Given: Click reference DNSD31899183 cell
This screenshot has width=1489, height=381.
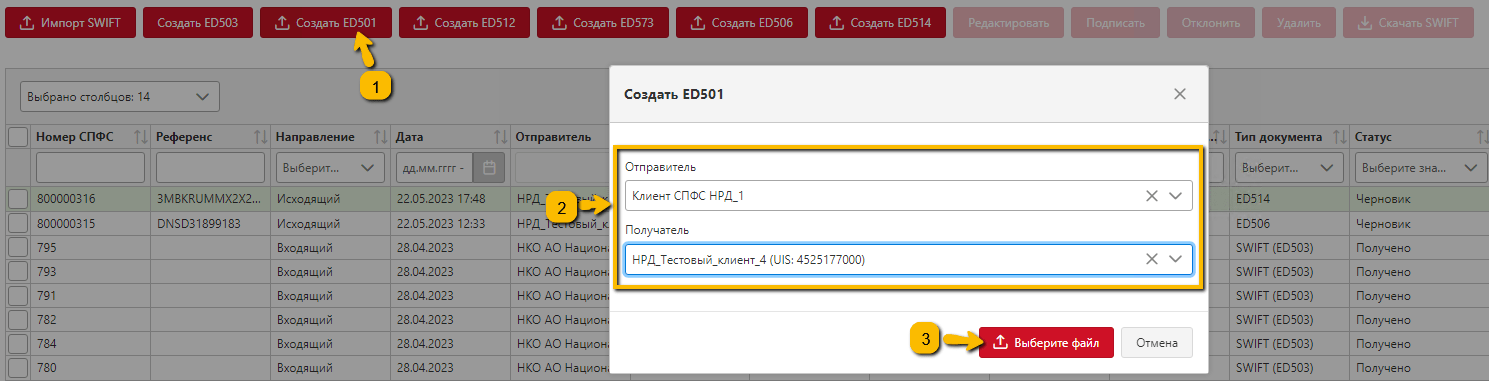Looking at the screenshot, I should tap(211, 223).
